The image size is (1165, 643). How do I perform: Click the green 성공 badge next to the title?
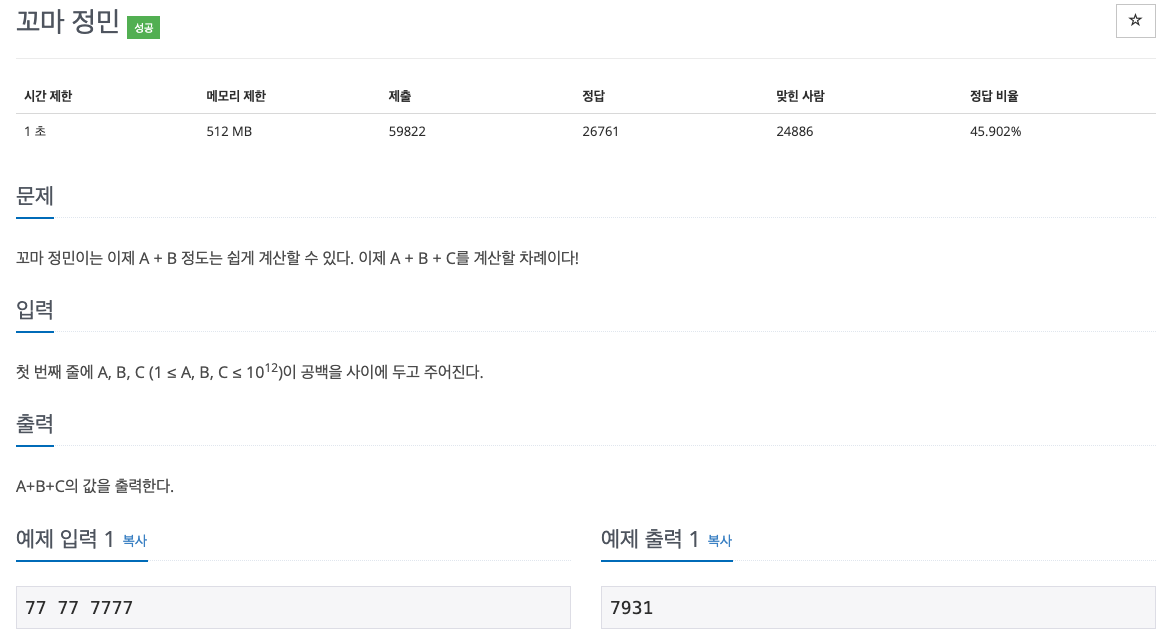tap(145, 27)
